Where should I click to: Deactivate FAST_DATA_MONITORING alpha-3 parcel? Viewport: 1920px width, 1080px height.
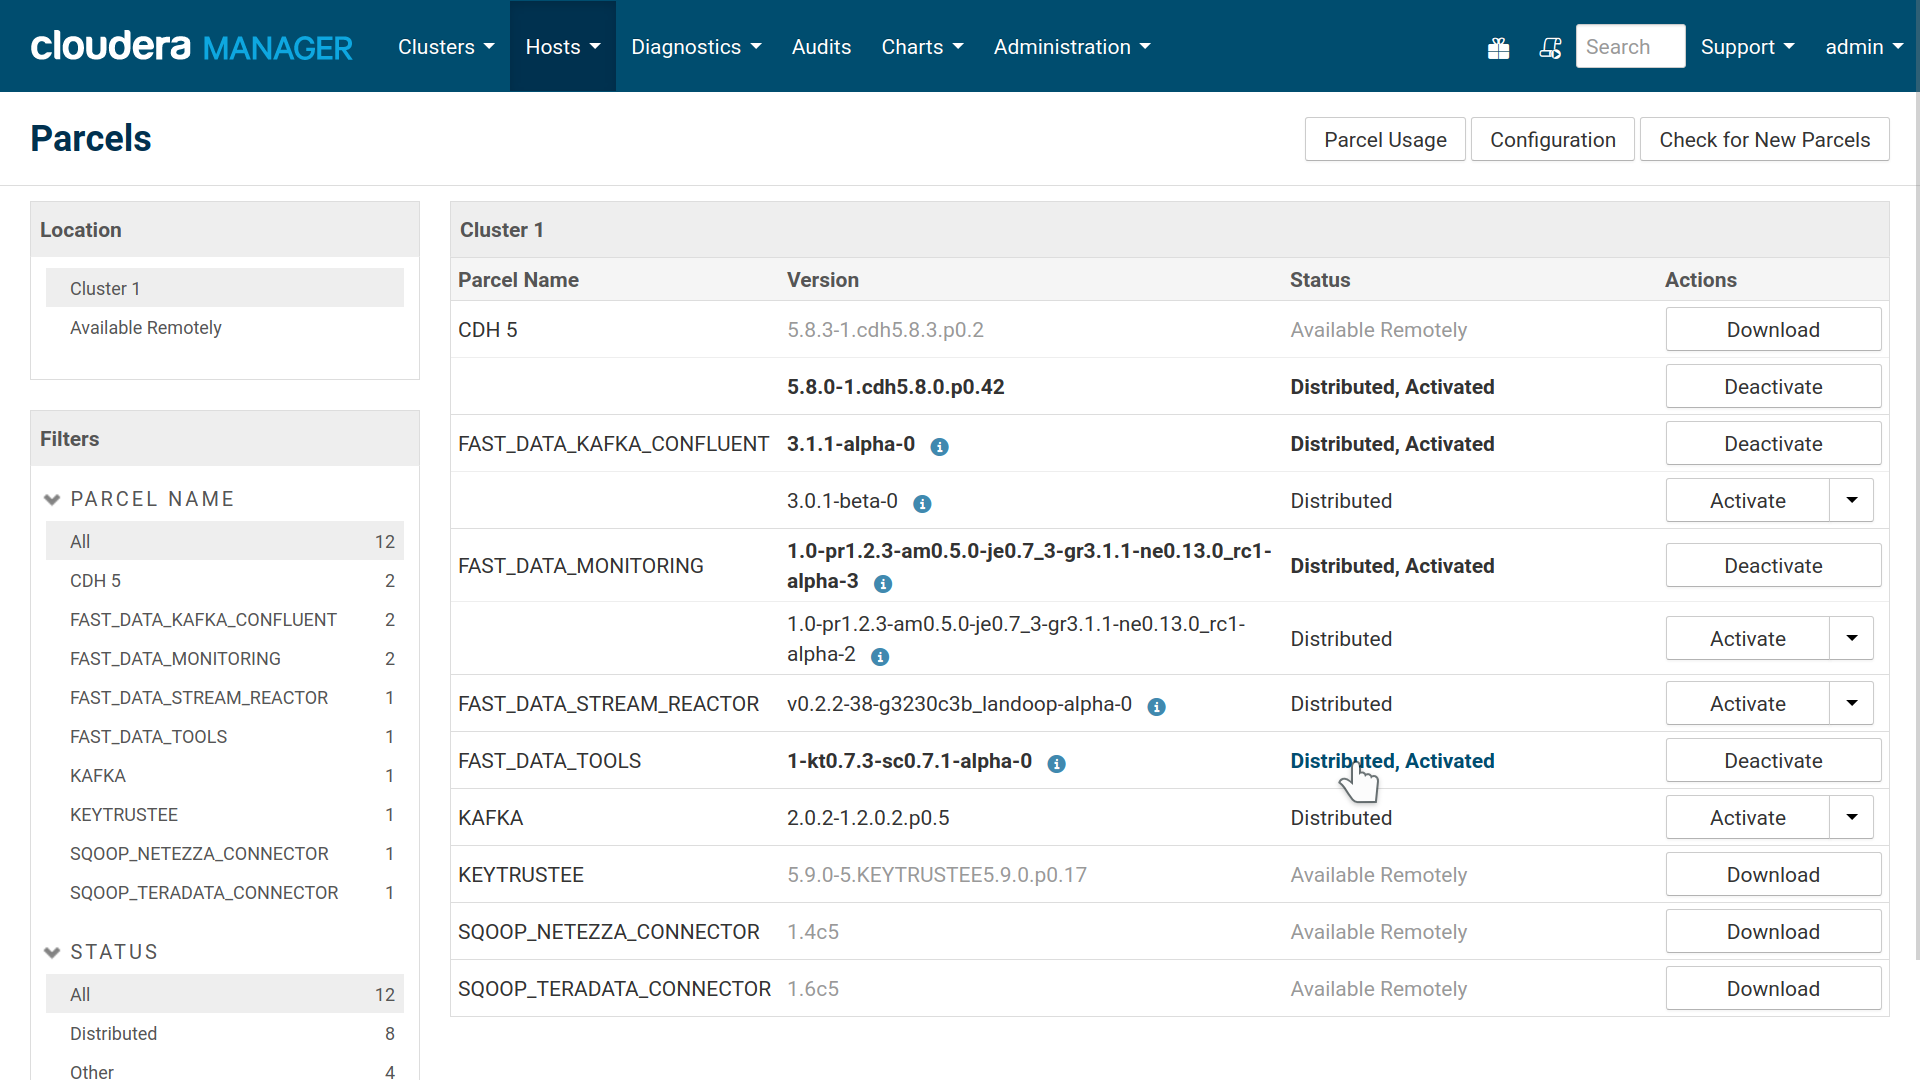(1773, 565)
